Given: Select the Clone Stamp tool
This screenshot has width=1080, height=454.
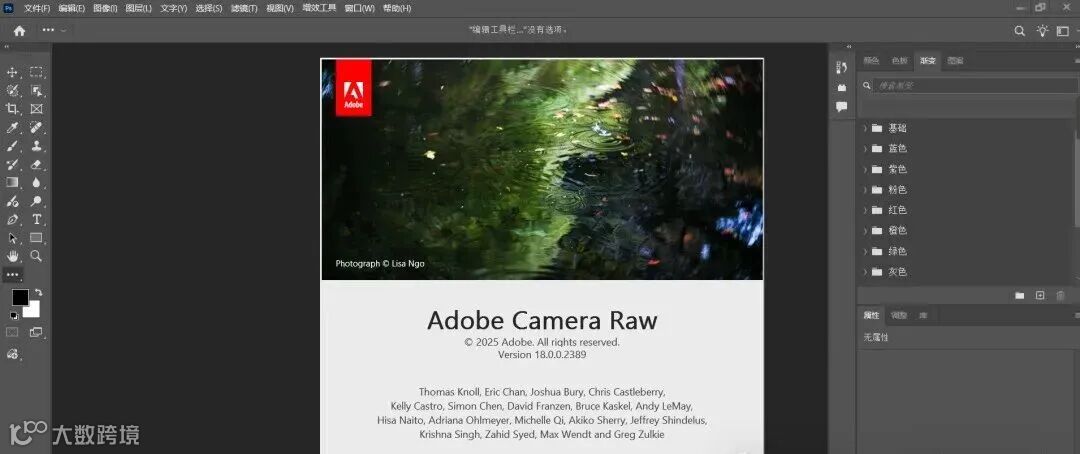Looking at the screenshot, I should click(37, 146).
